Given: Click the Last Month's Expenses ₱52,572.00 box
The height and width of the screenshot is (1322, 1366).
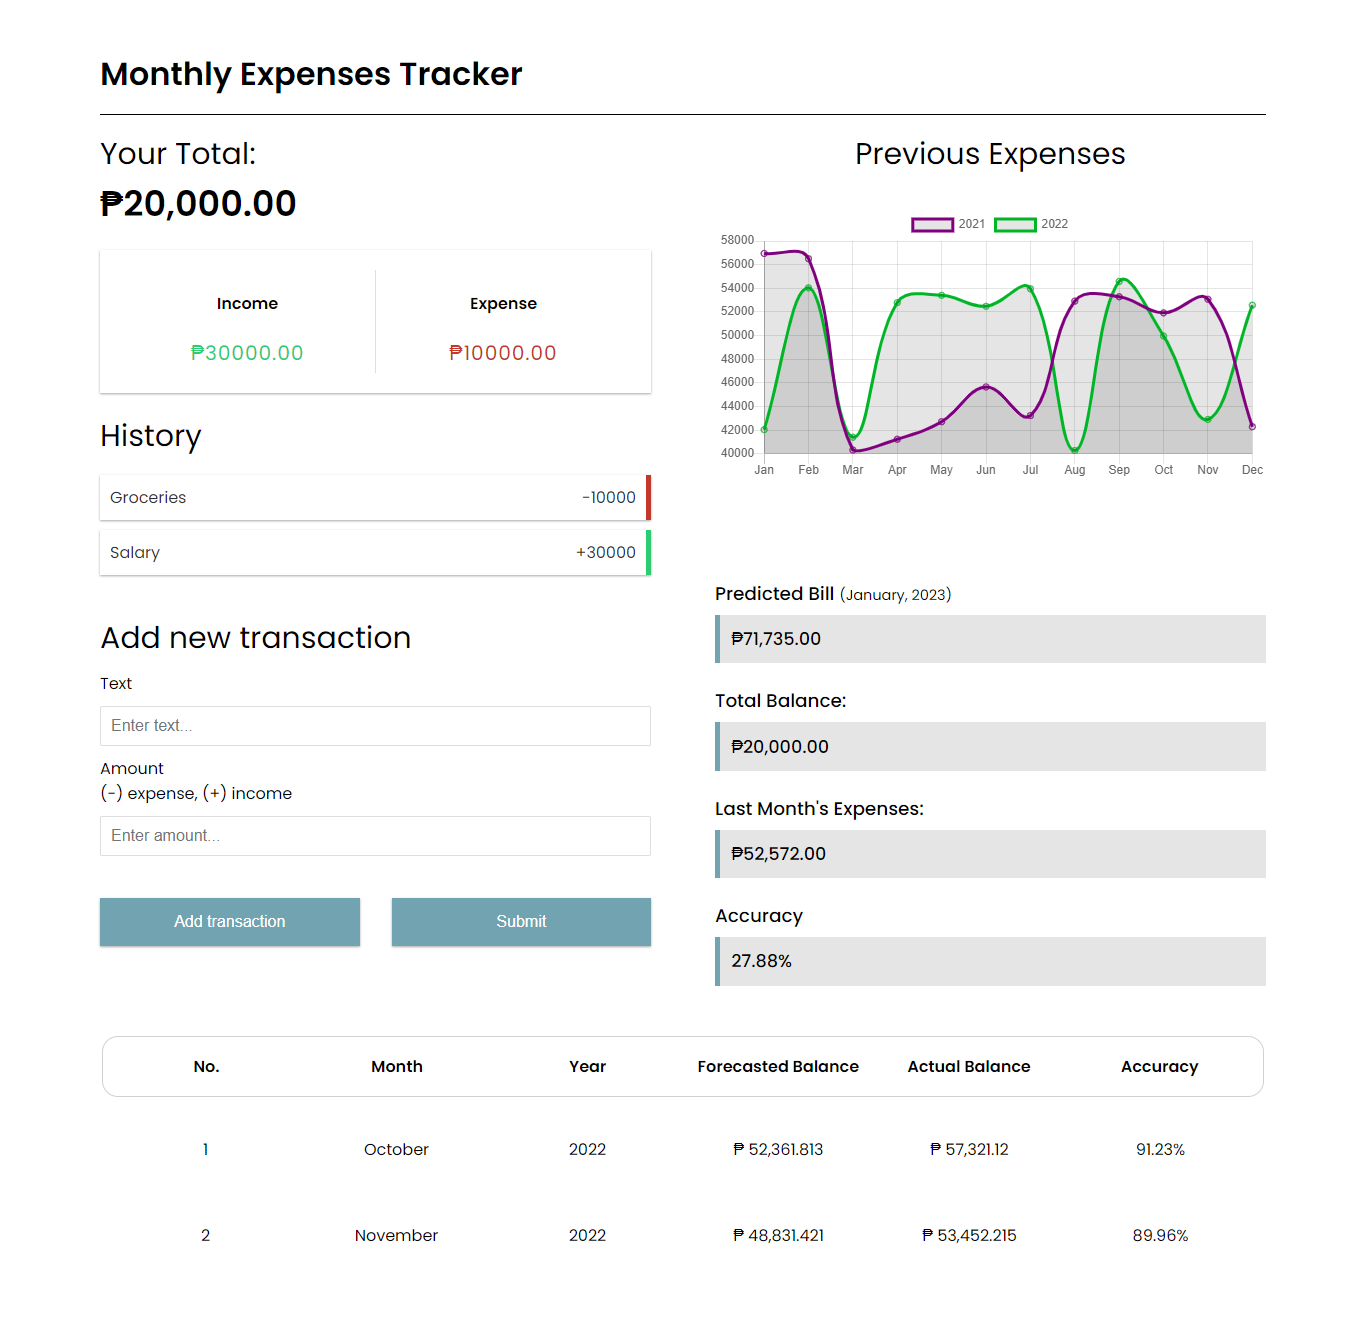Looking at the screenshot, I should tap(990, 854).
